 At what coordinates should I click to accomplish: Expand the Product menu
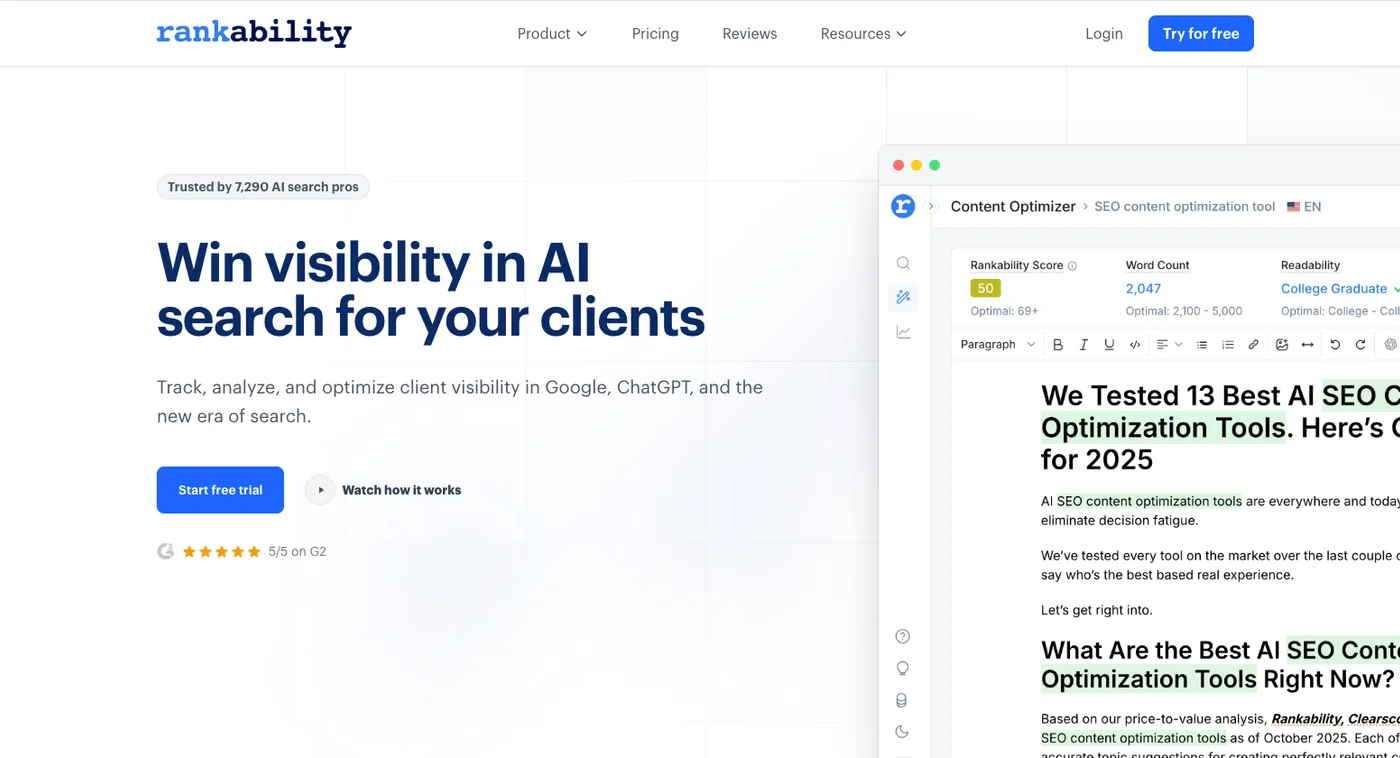[552, 34]
